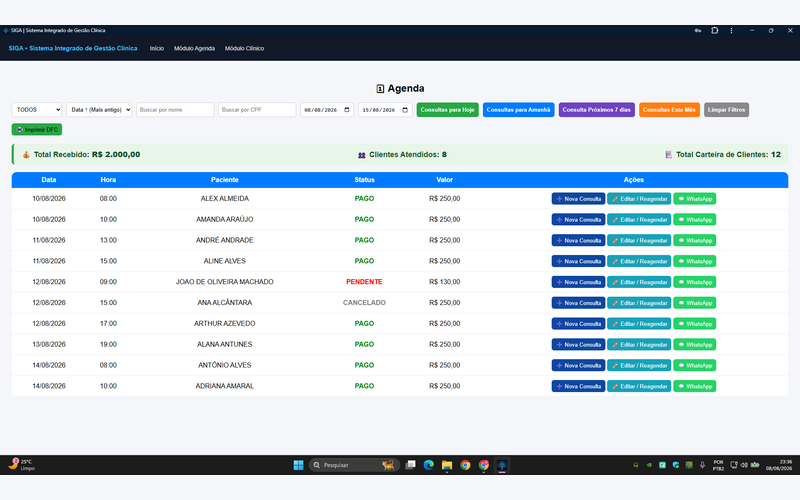Viewport: 800px width, 500px height.
Task: Focus the Buscar por CPF field
Action: pos(257,110)
